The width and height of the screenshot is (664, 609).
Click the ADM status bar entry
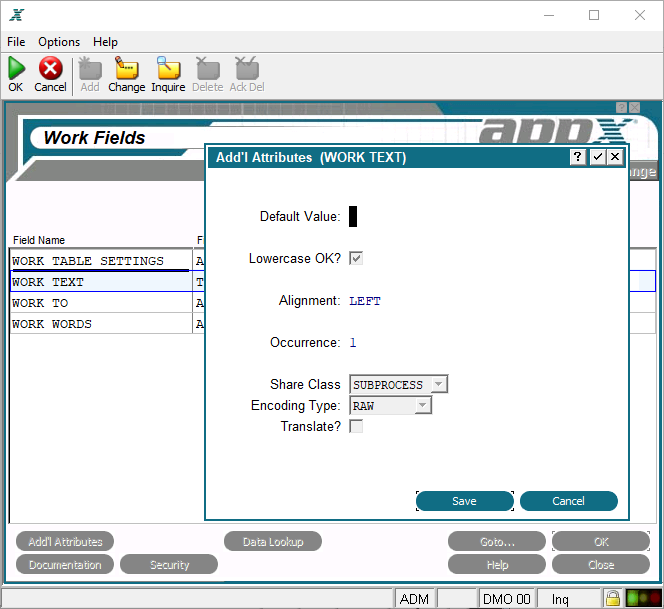[414, 599]
